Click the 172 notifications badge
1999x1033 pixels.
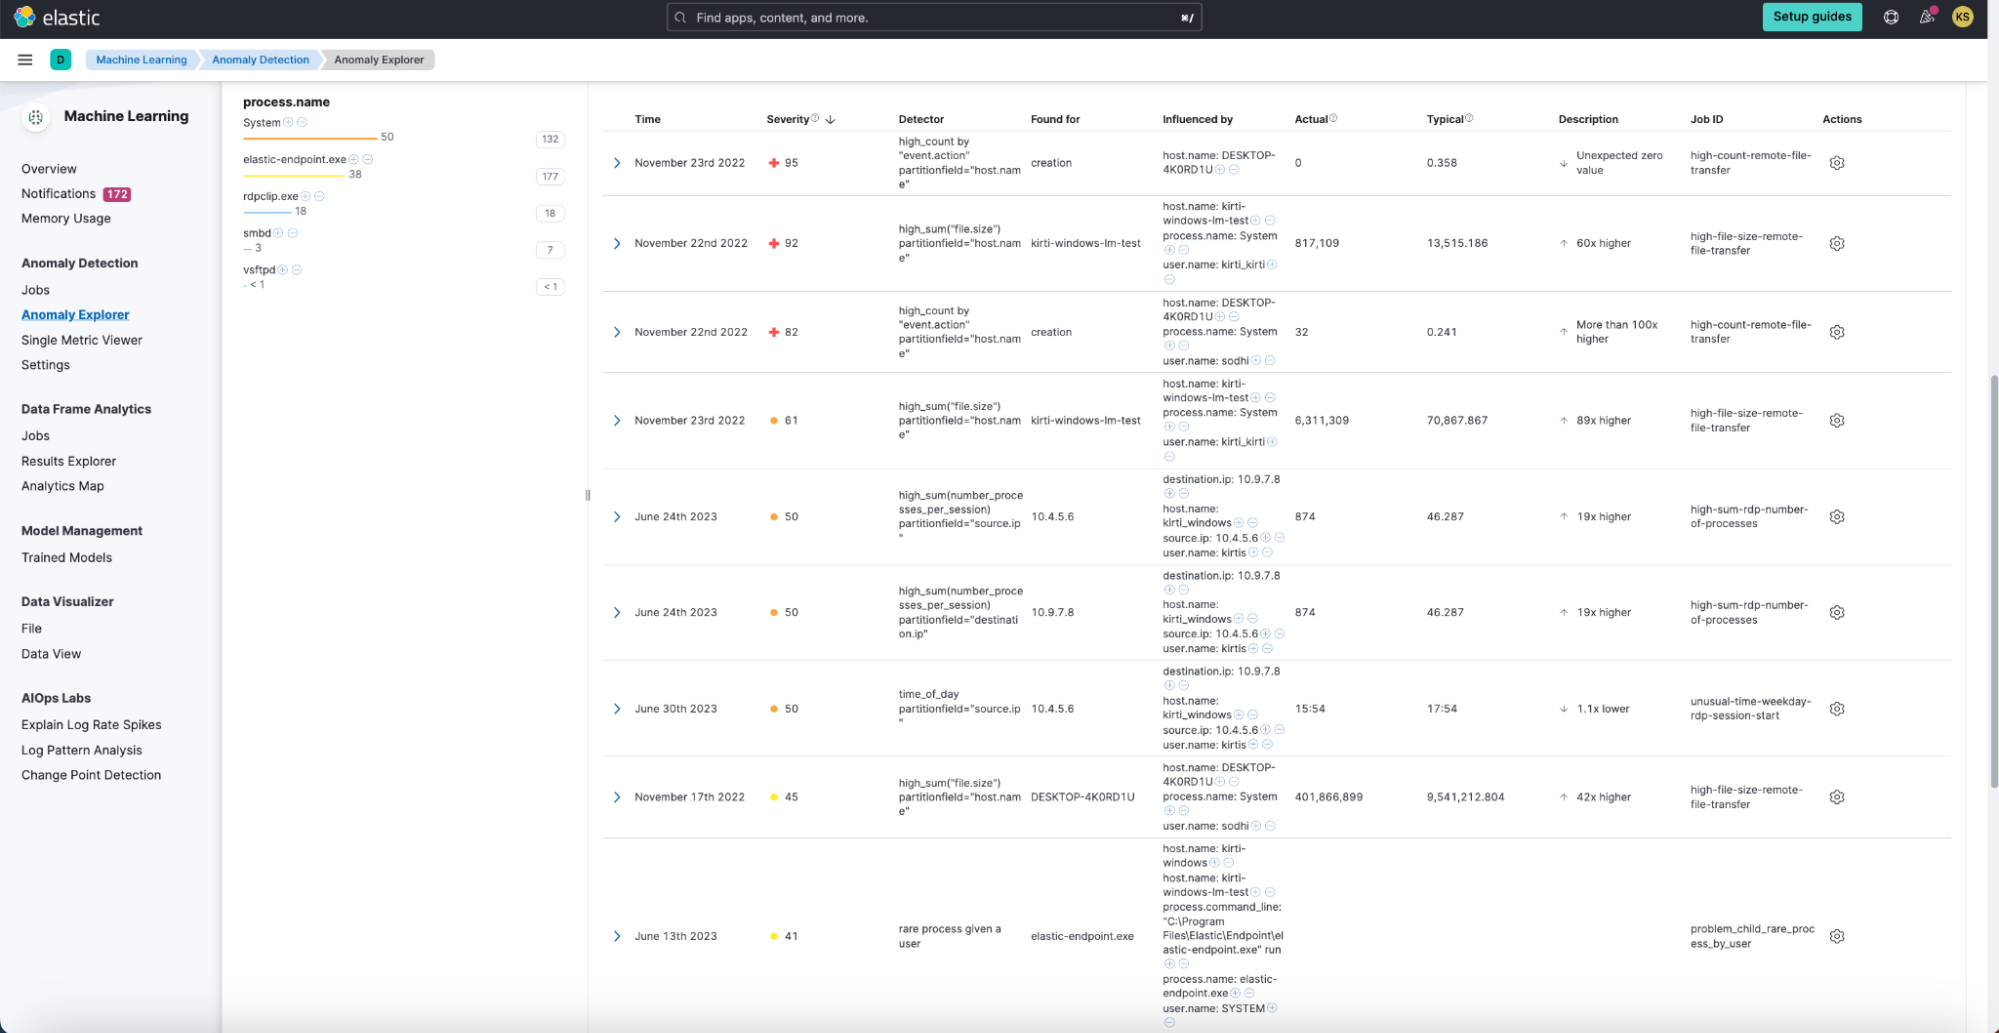117,194
